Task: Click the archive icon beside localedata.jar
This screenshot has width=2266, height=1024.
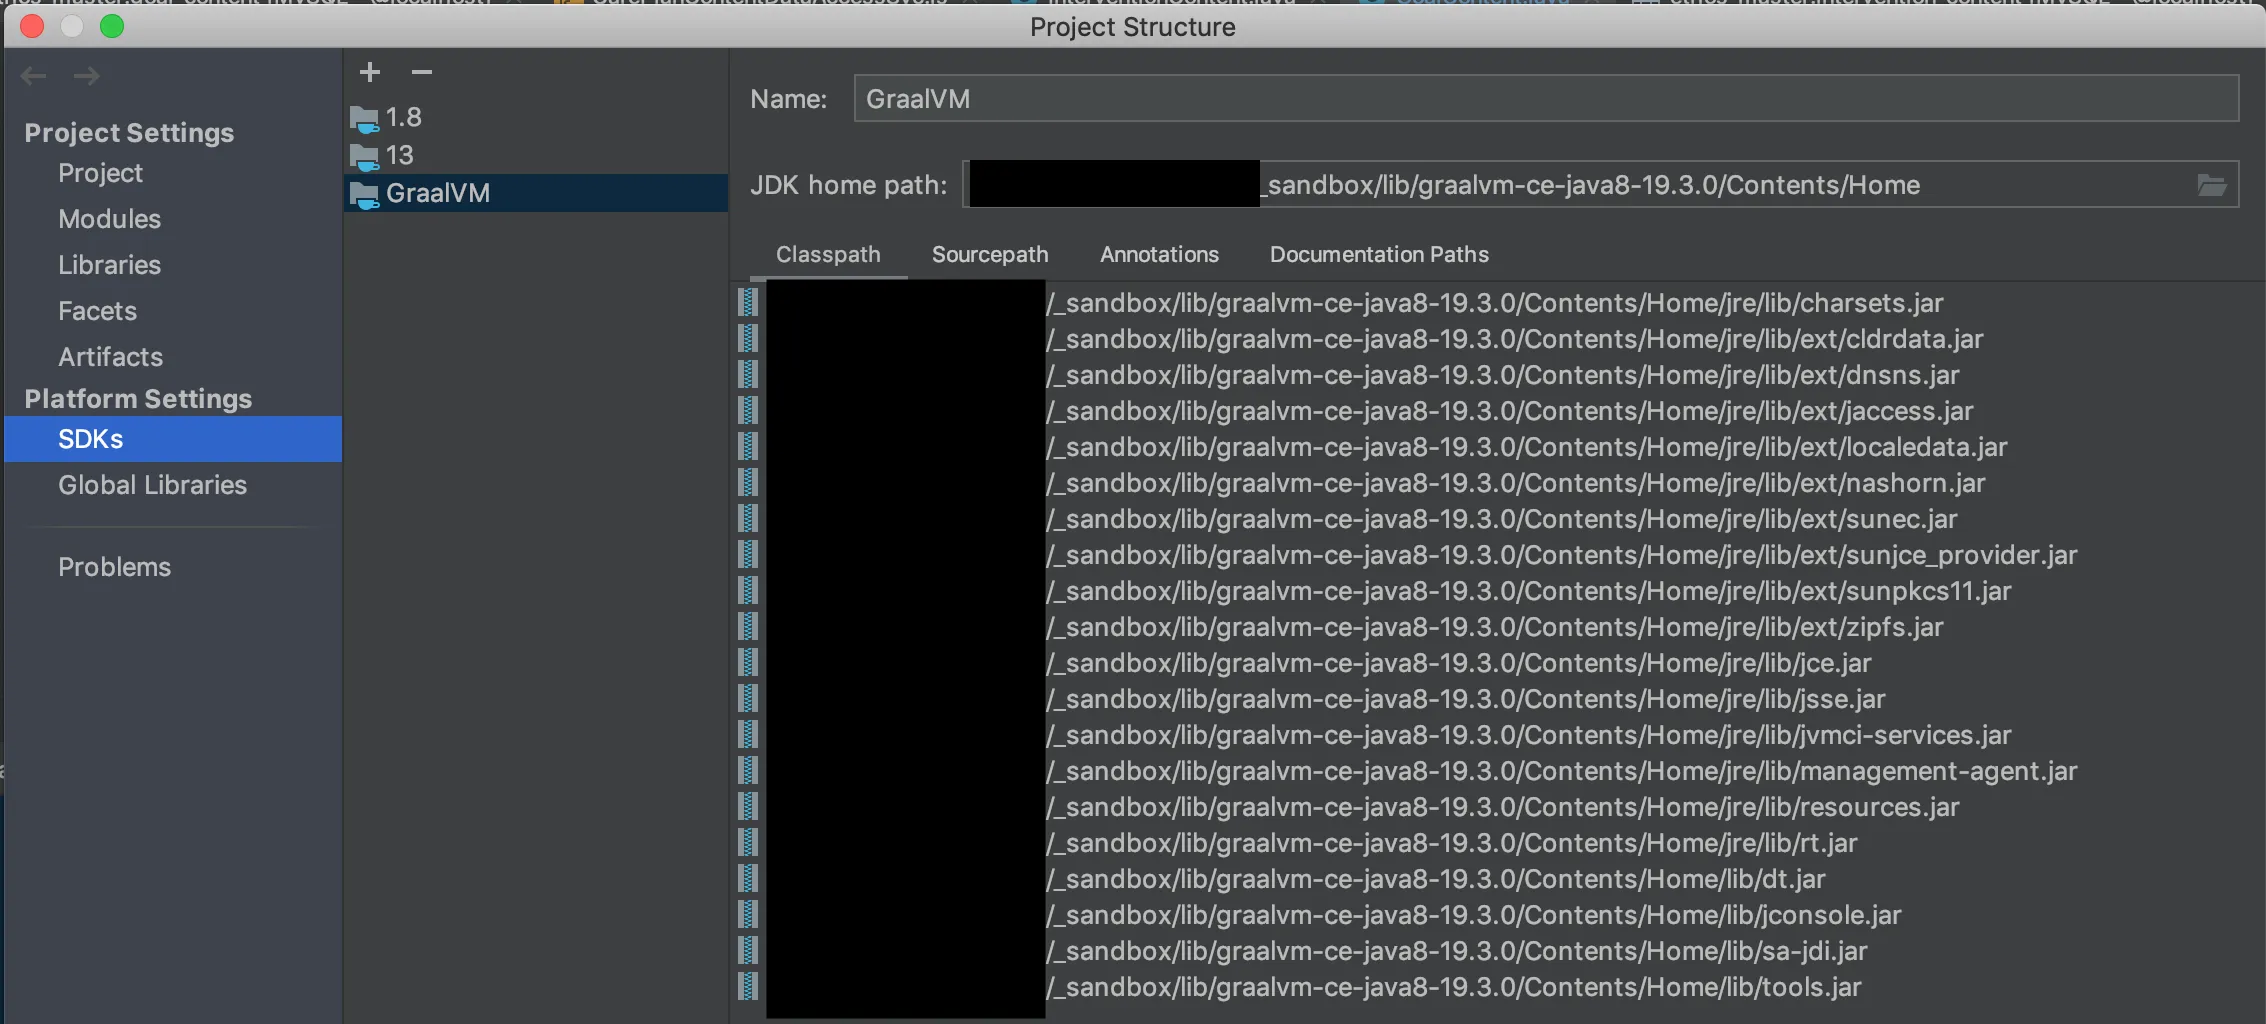Action: [748, 447]
